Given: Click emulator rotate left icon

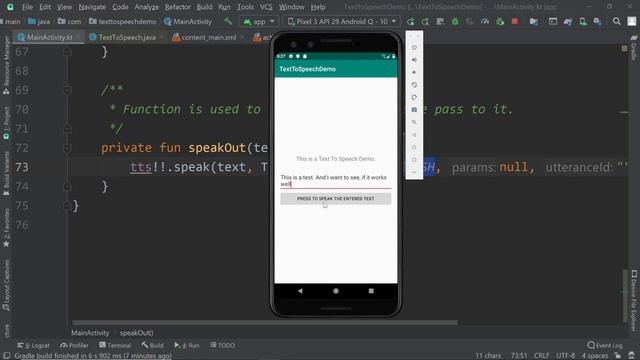Looking at the screenshot, I should [414, 85].
